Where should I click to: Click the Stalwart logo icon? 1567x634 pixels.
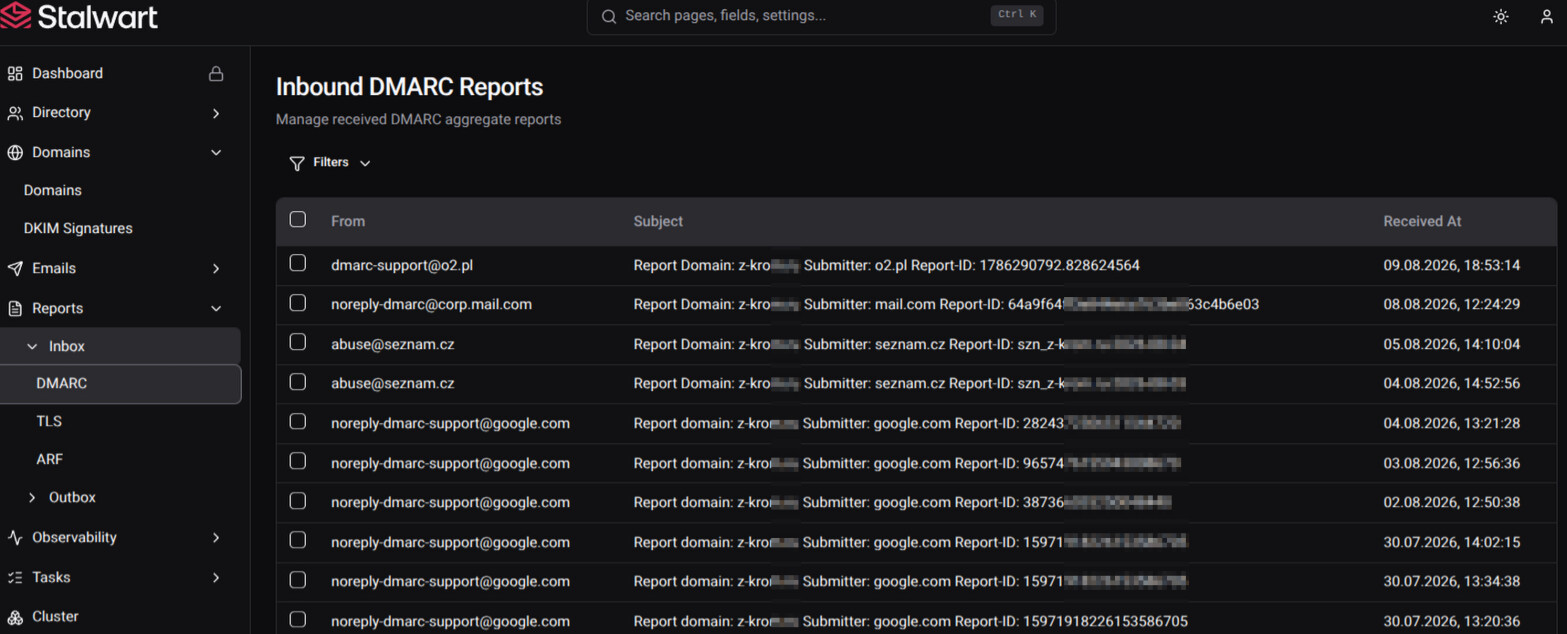click(15, 17)
